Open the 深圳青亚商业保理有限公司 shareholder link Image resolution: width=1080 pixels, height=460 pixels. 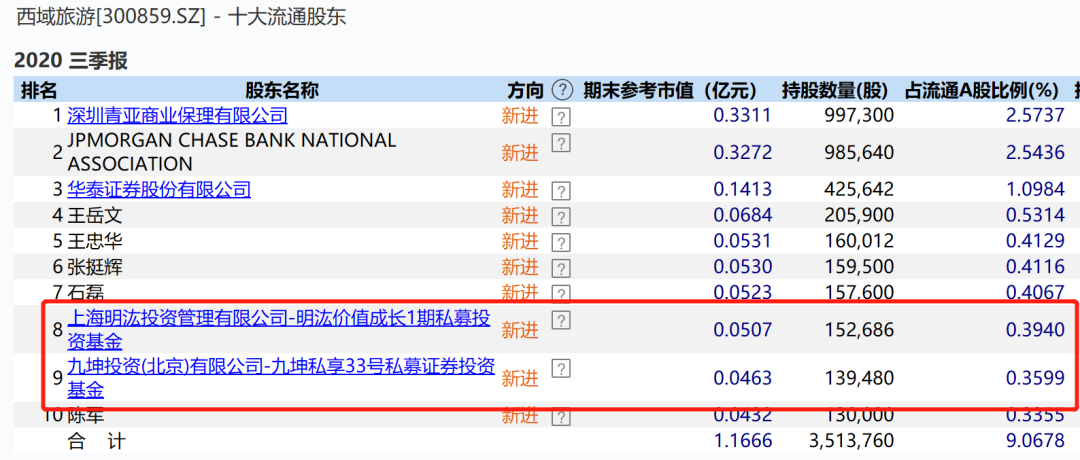pyautogui.click(x=177, y=116)
